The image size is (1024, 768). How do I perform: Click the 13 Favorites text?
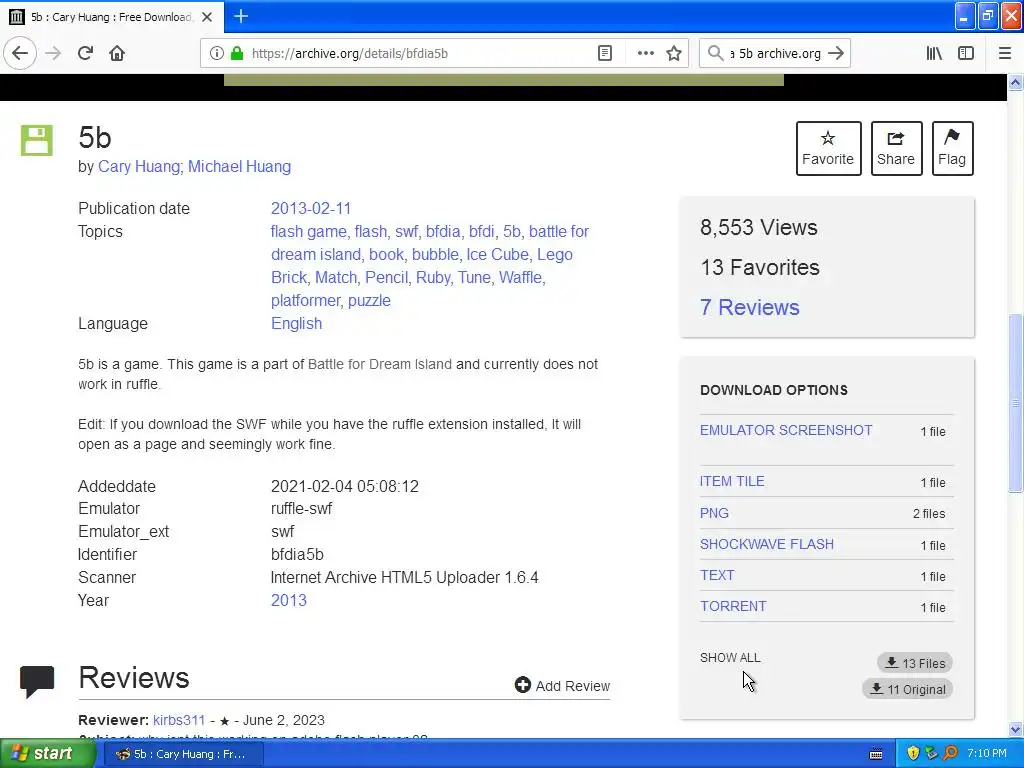760,267
